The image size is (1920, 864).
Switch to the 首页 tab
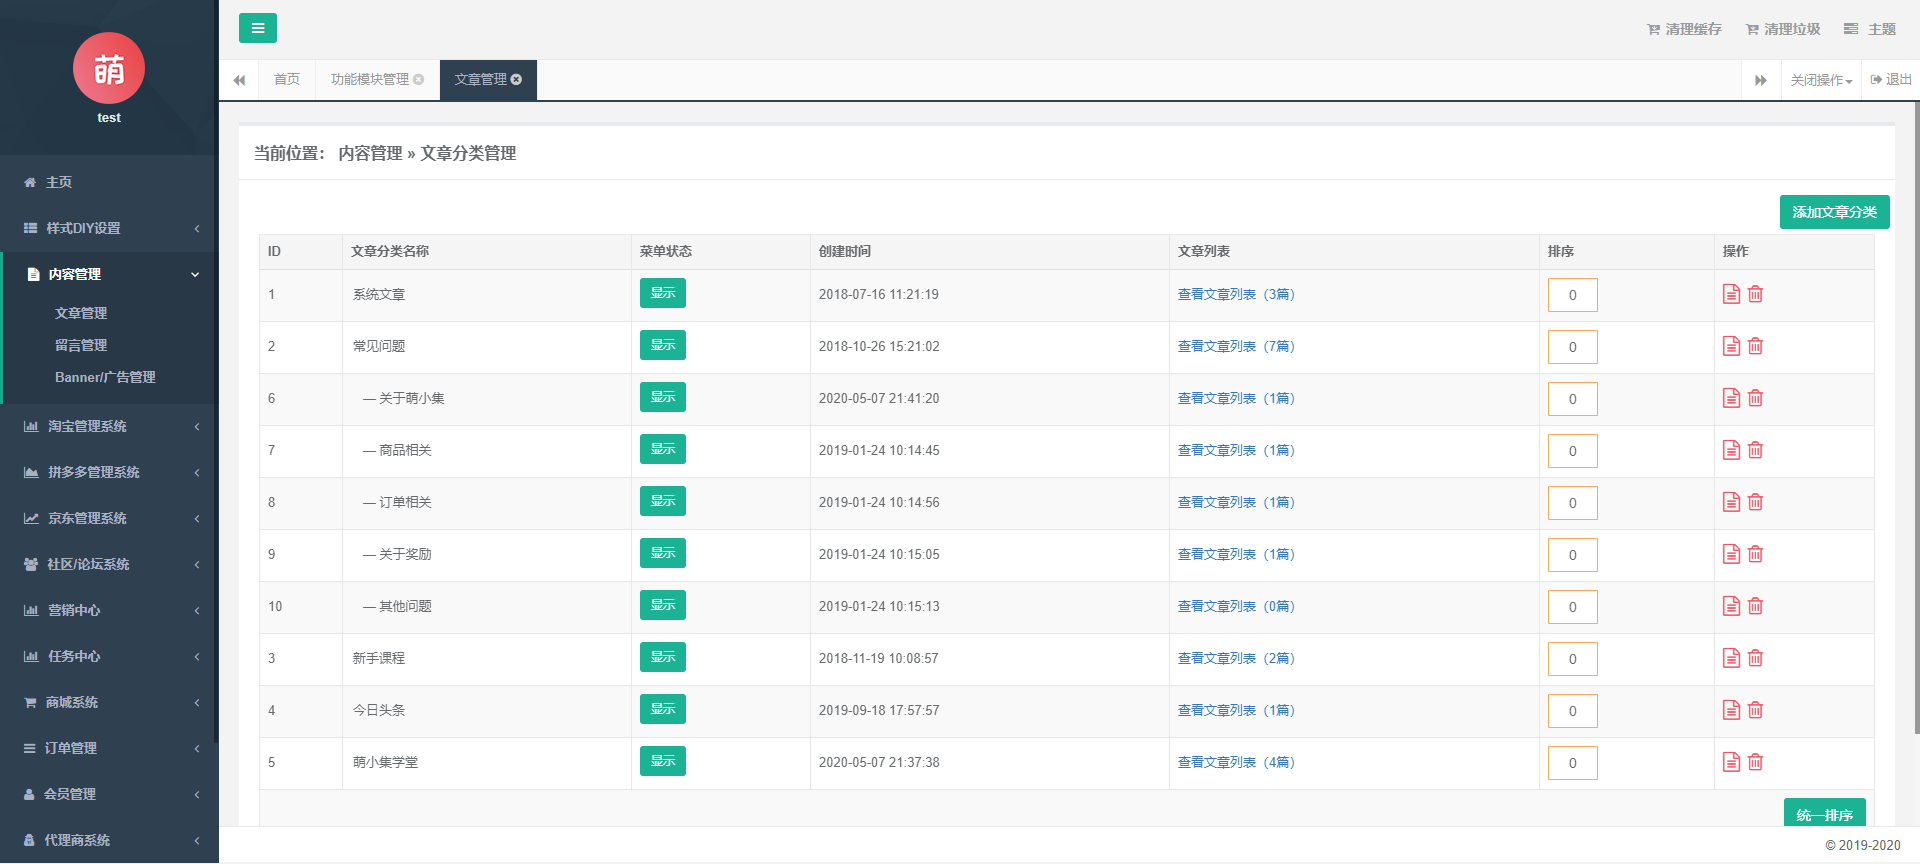(x=287, y=80)
